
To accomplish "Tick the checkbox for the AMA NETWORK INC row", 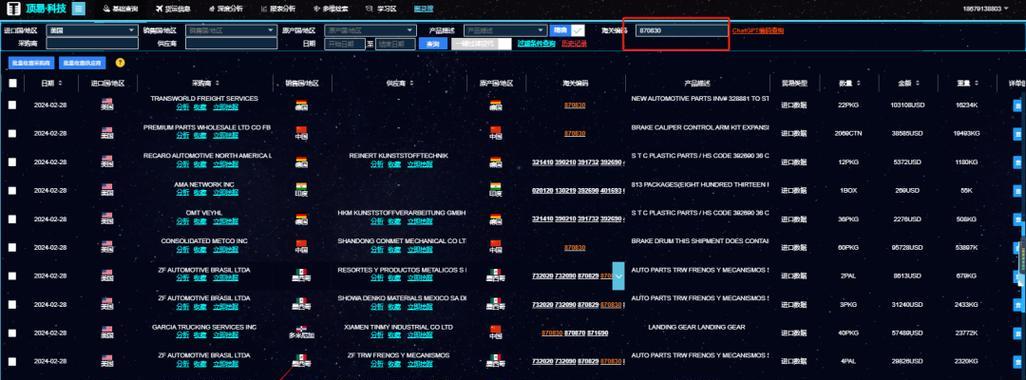I will [x=12, y=190].
